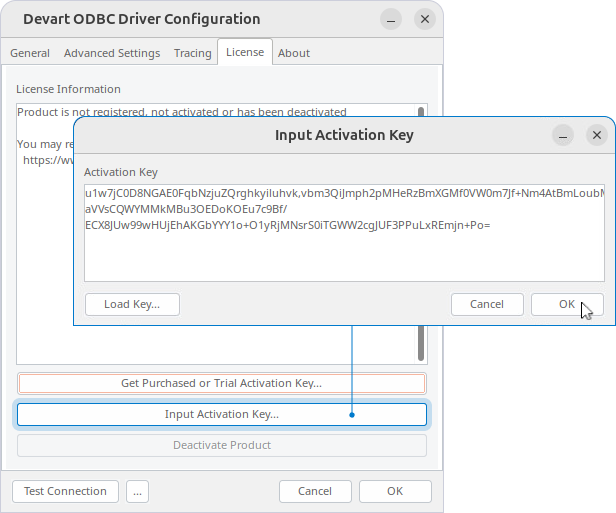Close the Input Activation Key dialog
Image resolution: width=616 pixels, height=513 pixels.
(597, 136)
